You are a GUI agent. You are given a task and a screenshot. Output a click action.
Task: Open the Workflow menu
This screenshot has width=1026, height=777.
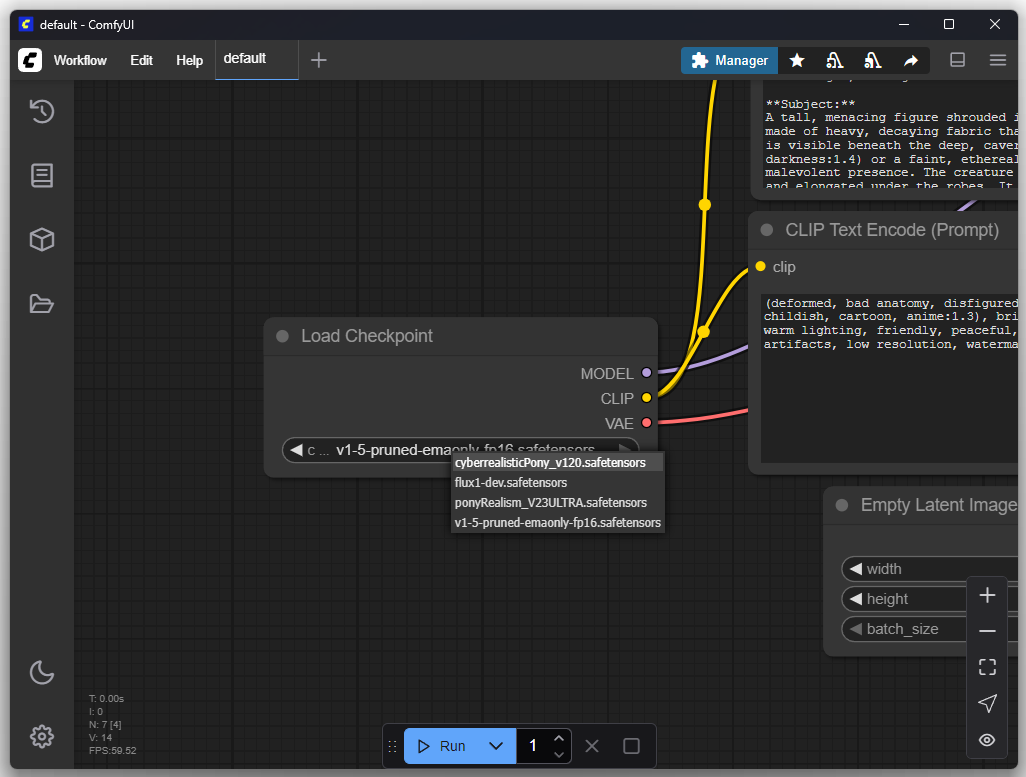(80, 60)
